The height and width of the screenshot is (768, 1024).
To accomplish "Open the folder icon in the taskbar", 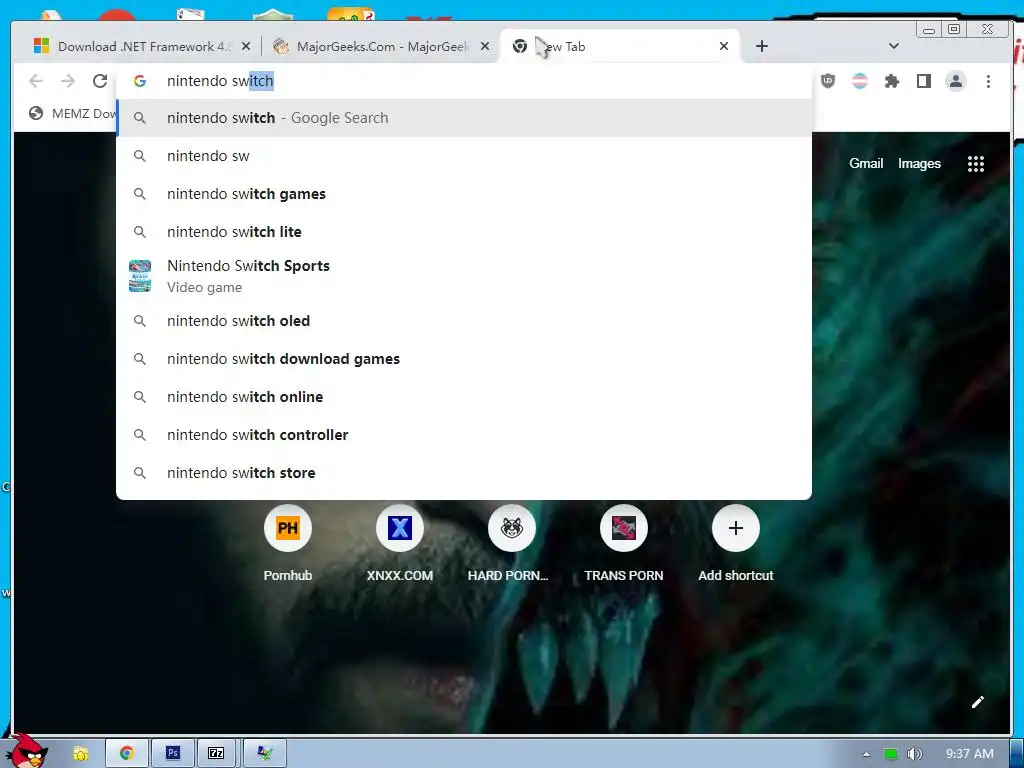I will tap(80, 754).
